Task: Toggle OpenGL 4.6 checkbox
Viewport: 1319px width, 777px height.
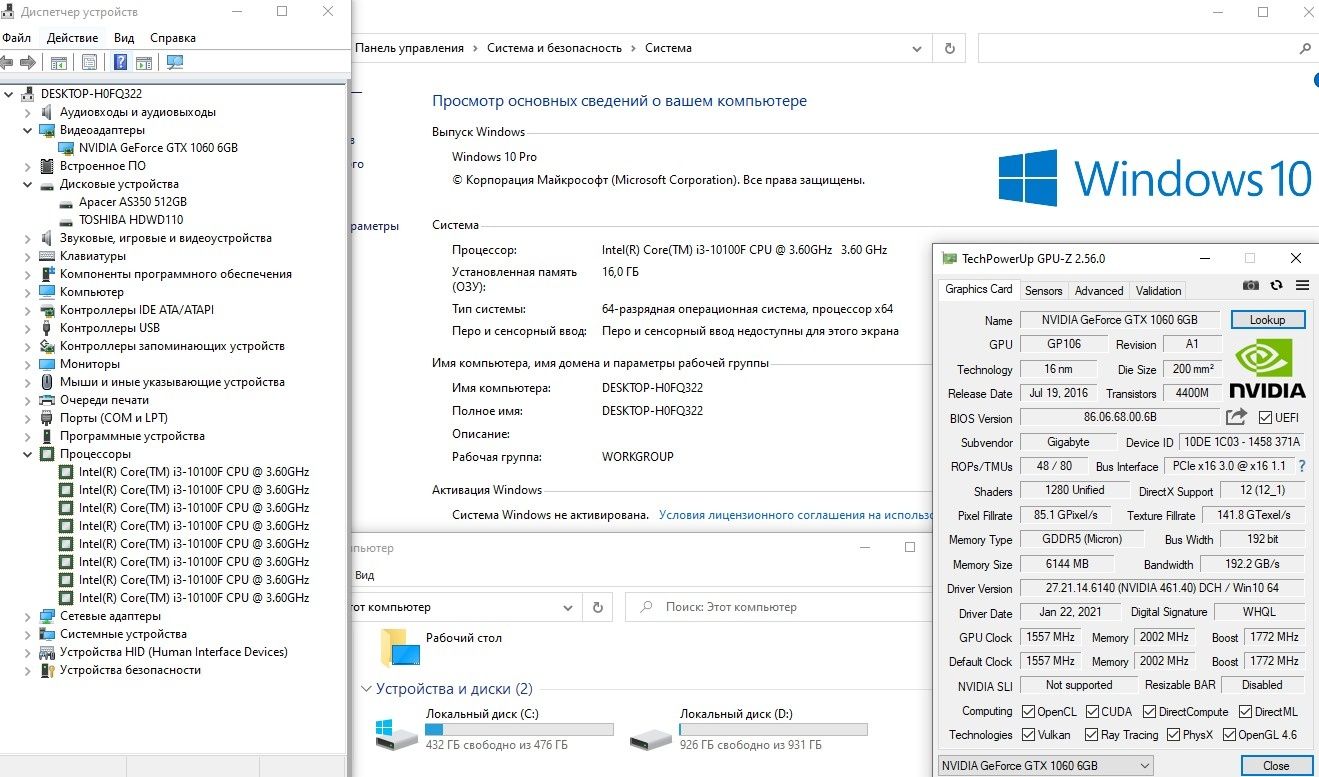Action: 1228,735
